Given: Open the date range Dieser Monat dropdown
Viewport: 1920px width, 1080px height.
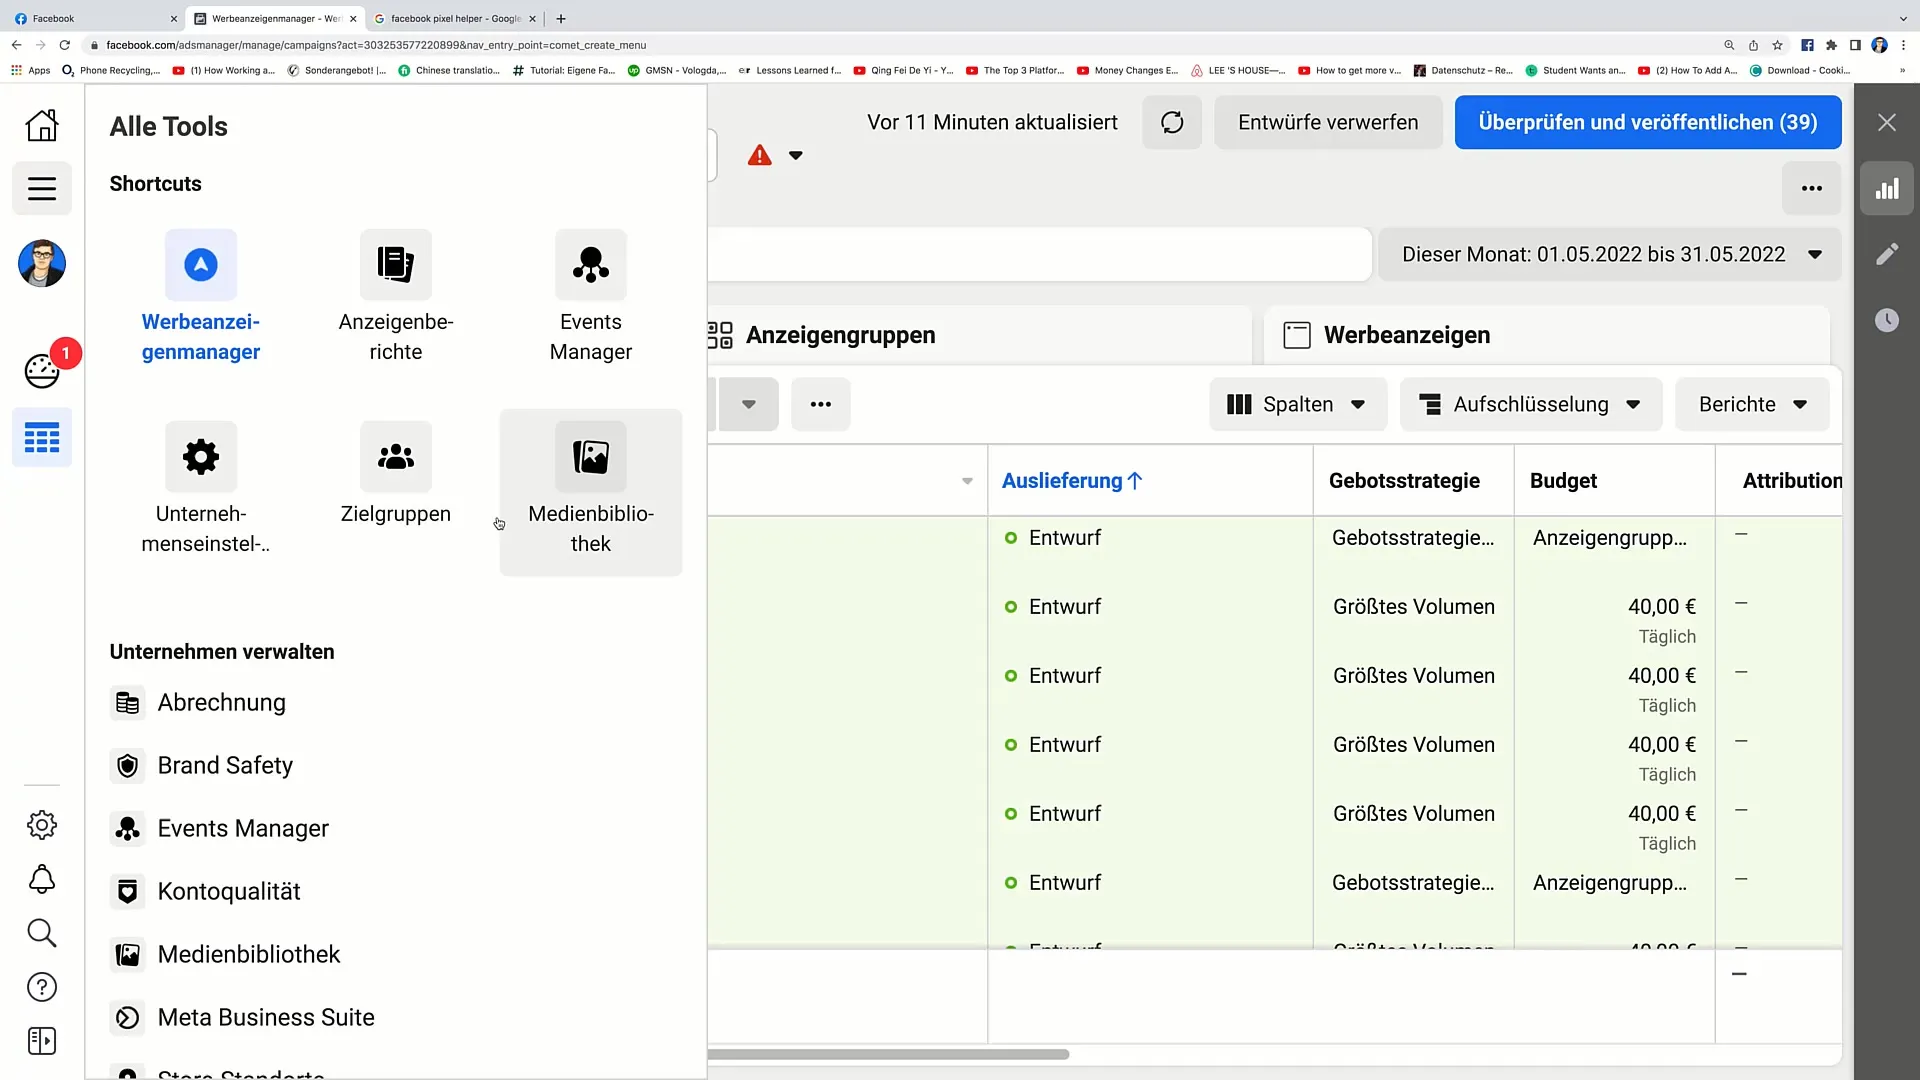Looking at the screenshot, I should pos(1610,254).
